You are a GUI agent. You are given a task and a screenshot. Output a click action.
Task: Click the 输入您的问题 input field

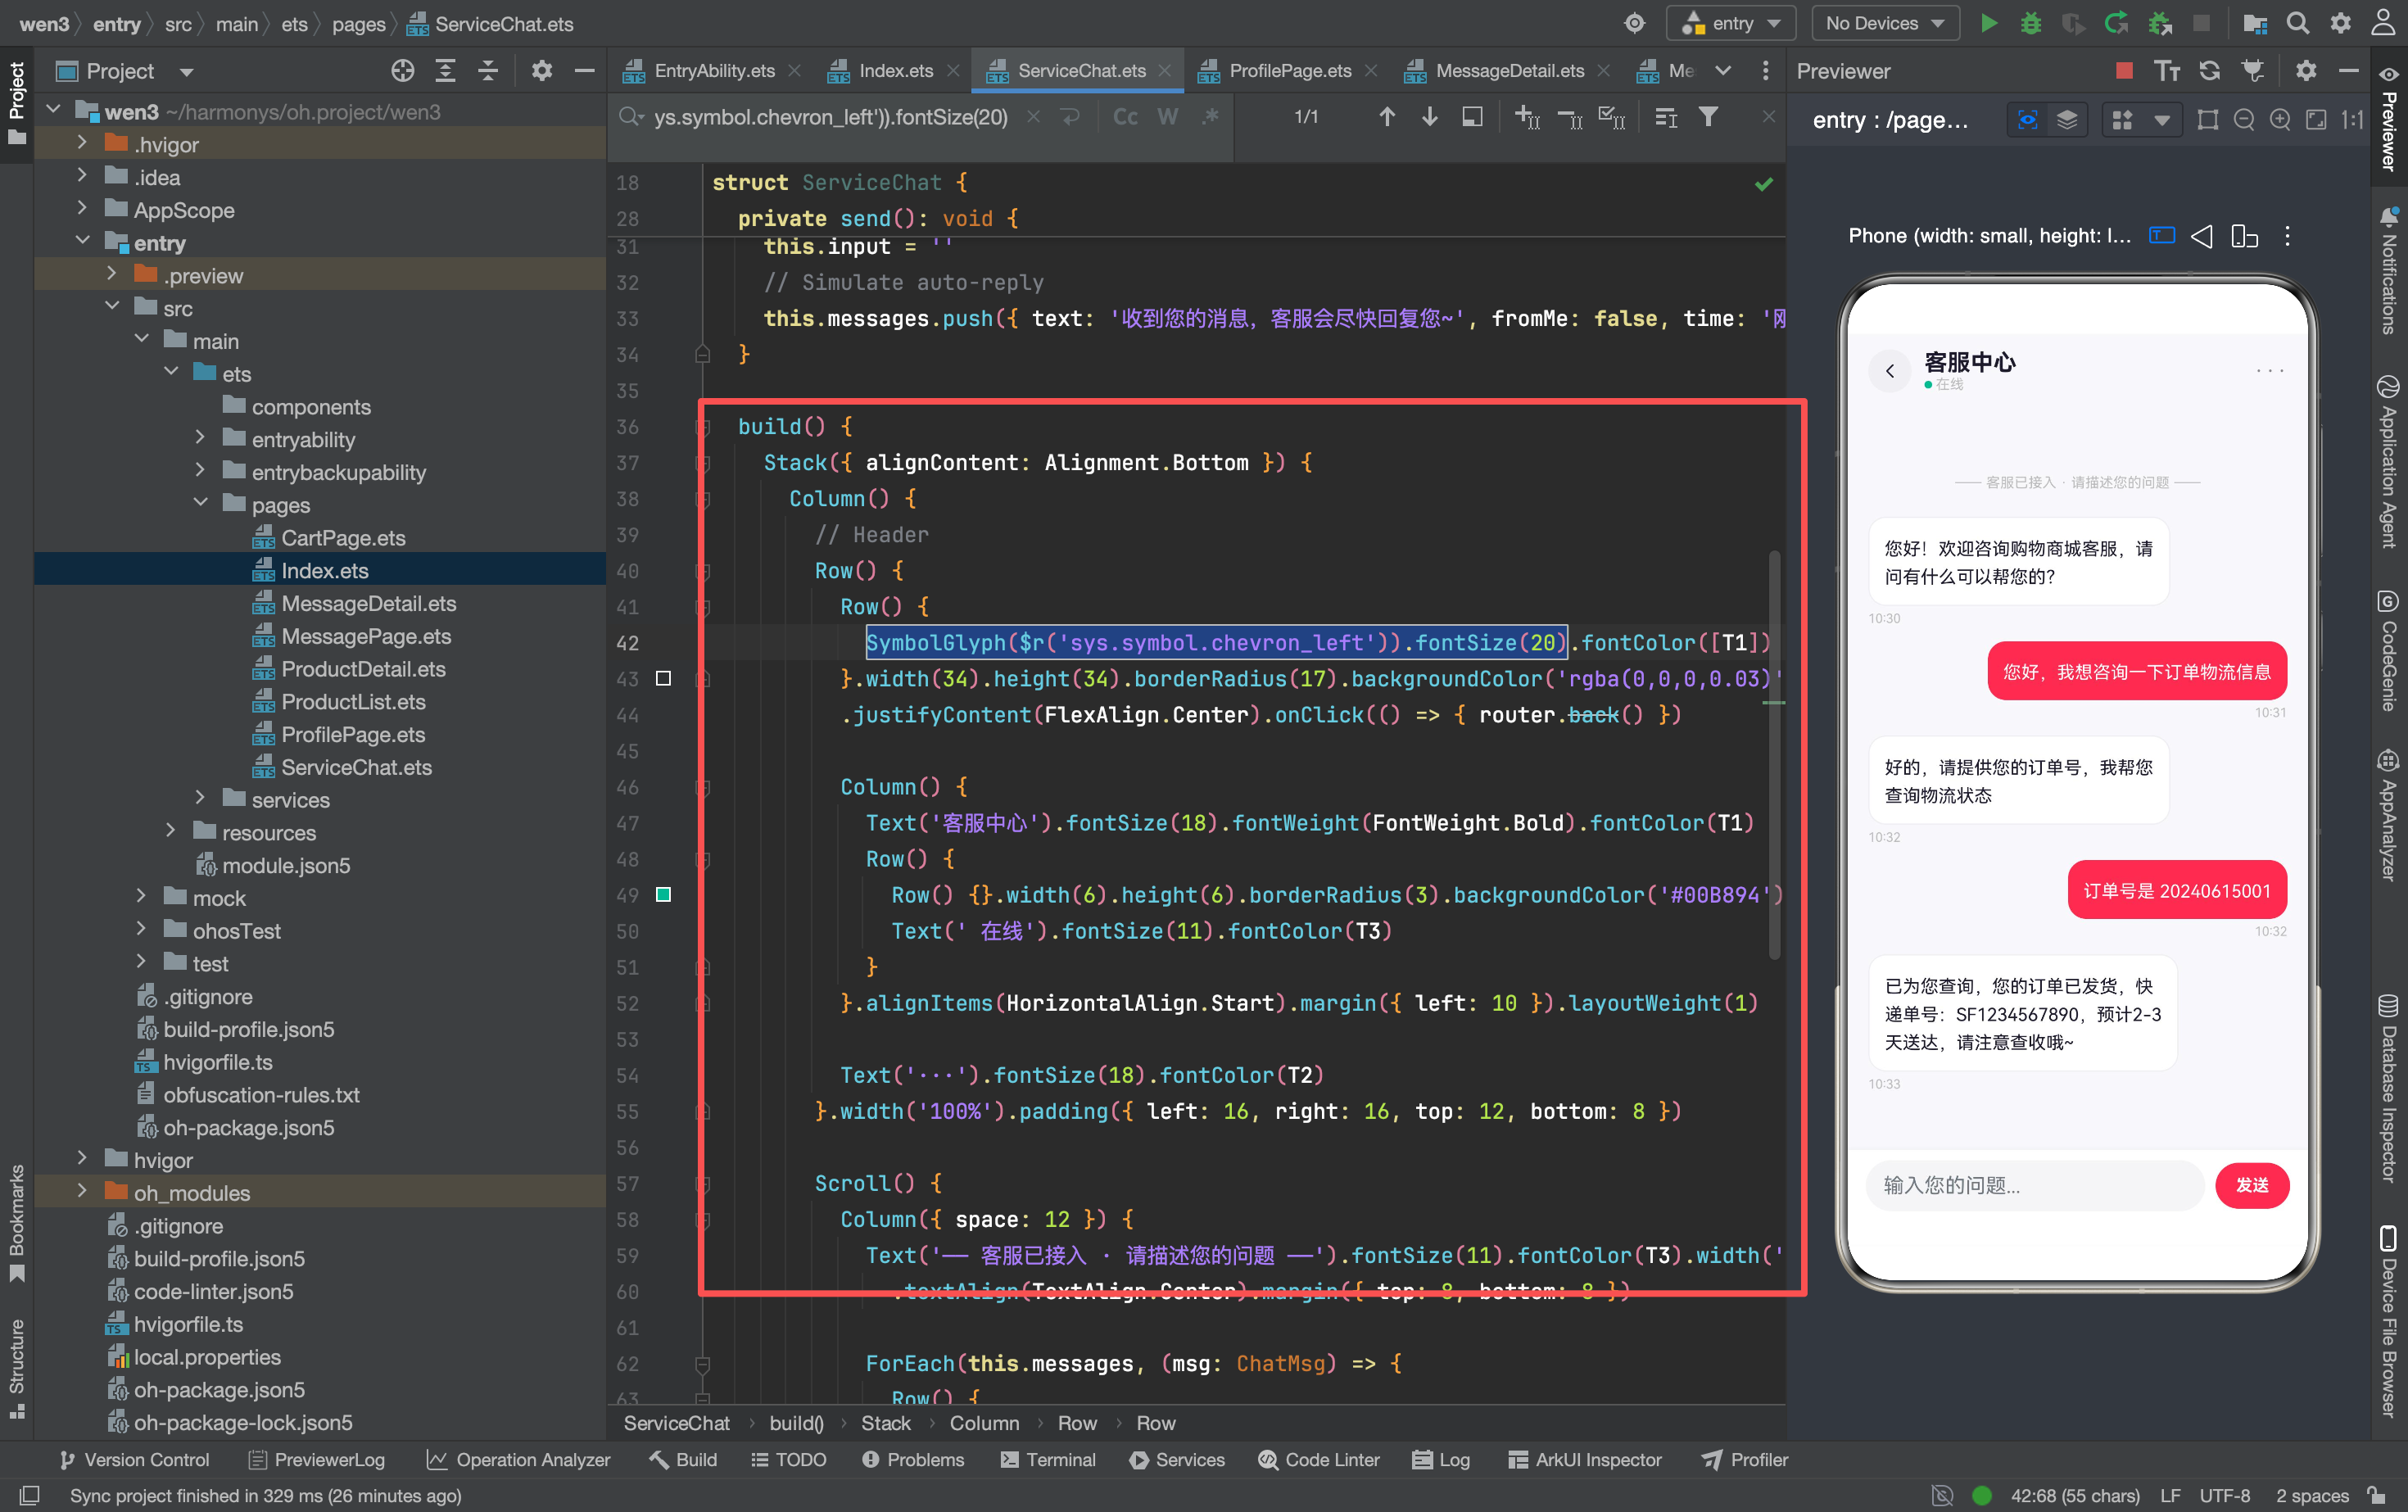[2035, 1184]
